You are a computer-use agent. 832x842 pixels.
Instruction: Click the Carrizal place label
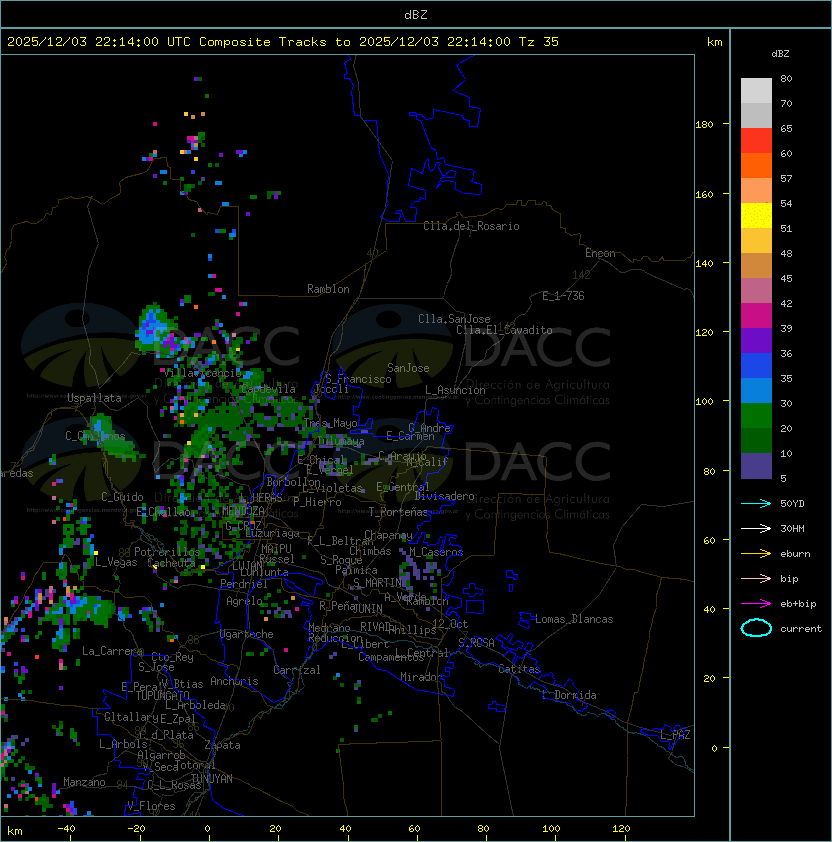coord(296,670)
